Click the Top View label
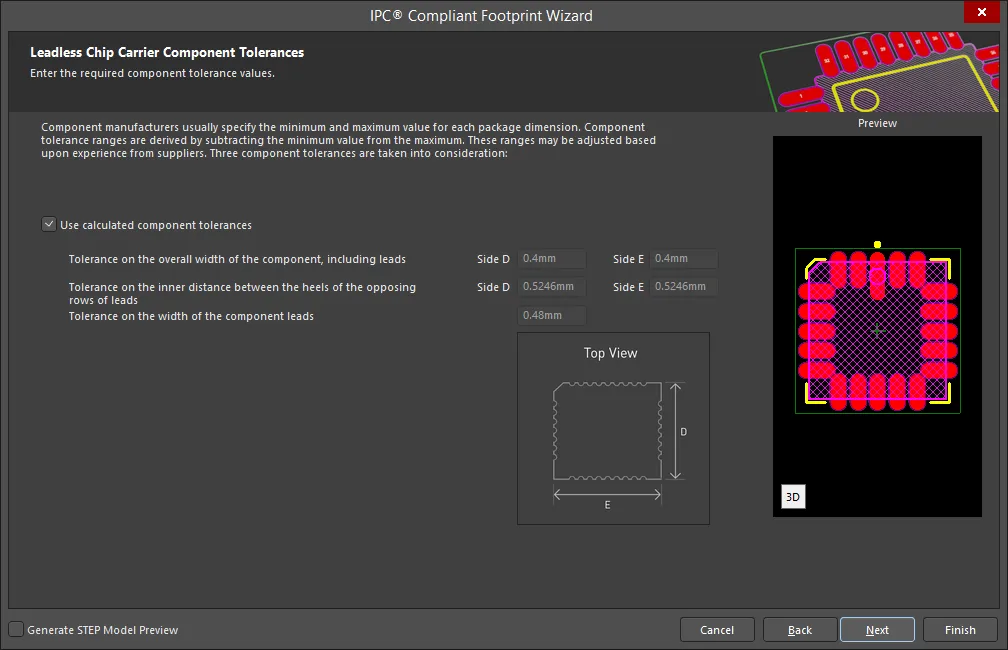This screenshot has height=650, width=1008. (x=611, y=353)
